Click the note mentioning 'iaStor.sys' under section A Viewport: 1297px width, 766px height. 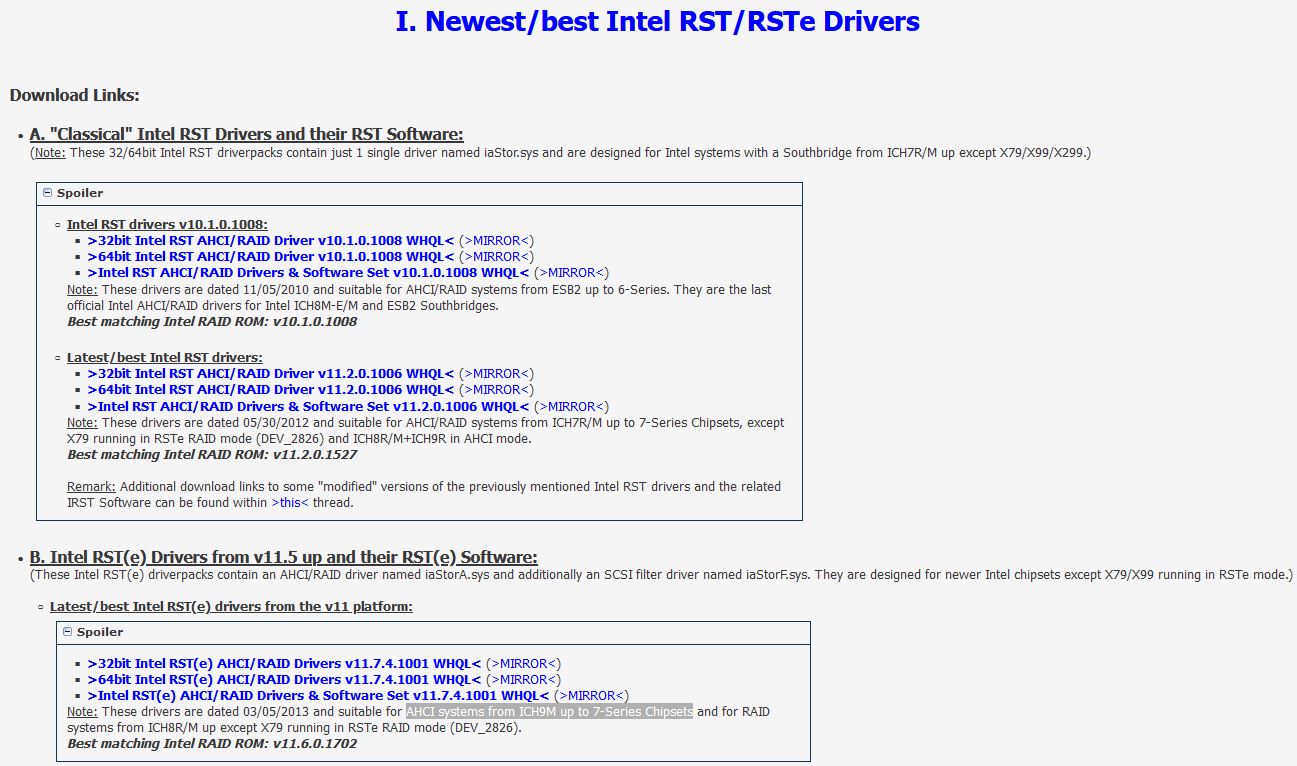pyautogui.click(x=560, y=153)
